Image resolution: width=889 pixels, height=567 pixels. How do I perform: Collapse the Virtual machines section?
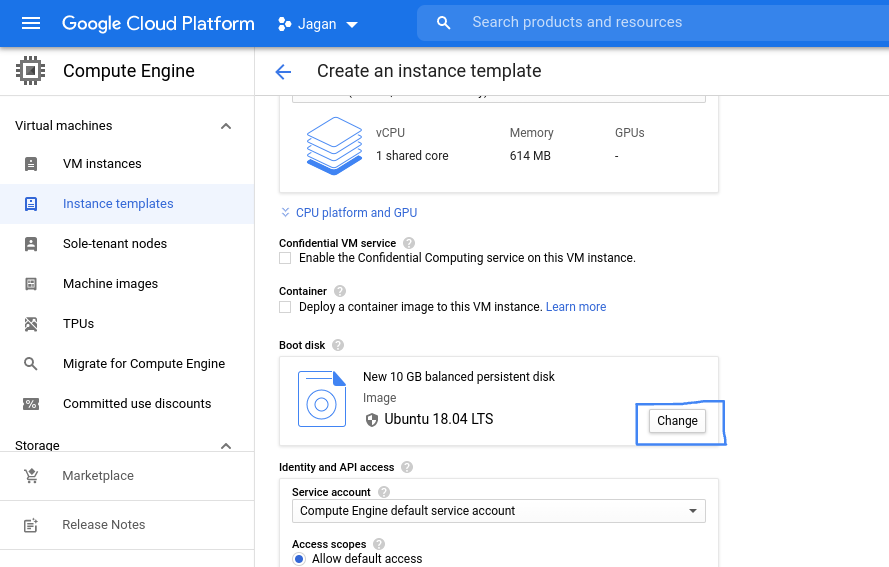click(x=226, y=126)
